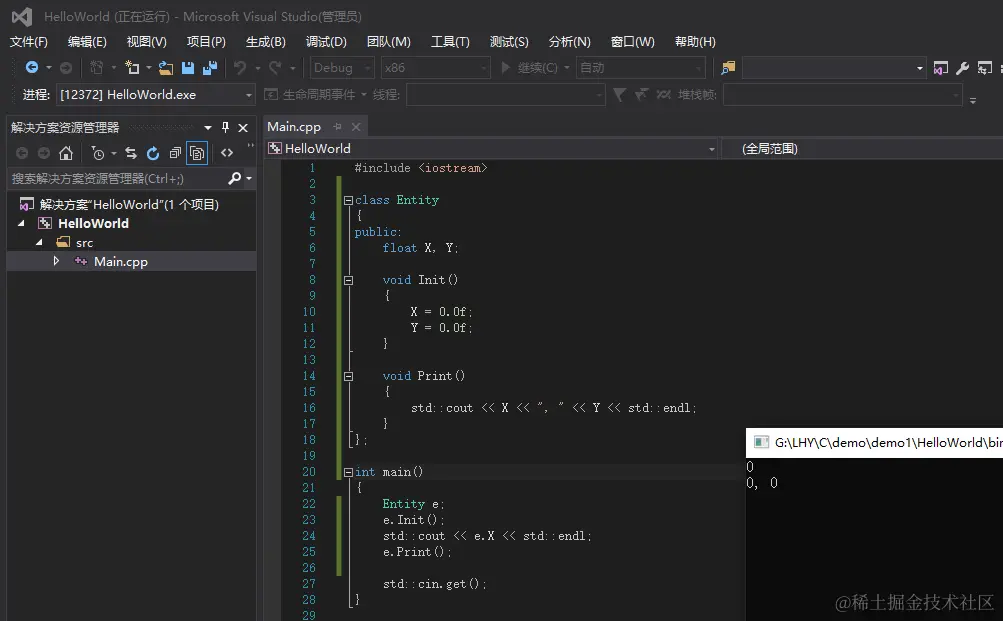This screenshot has height=621, width=1003.
Task: Collapse the void Print() code block
Action: coord(348,376)
